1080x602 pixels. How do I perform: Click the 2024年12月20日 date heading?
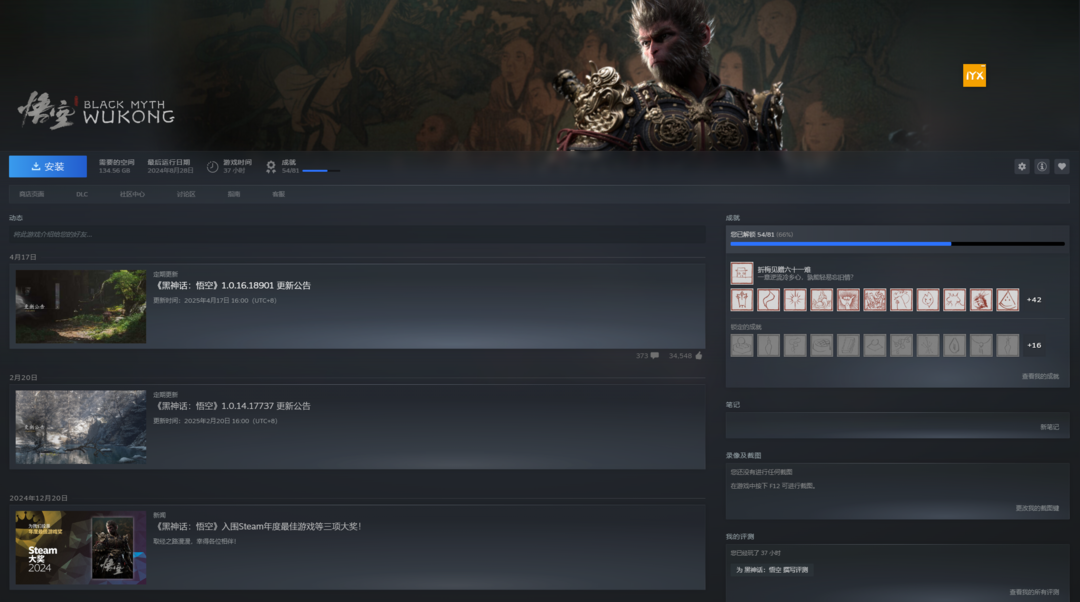[39, 498]
